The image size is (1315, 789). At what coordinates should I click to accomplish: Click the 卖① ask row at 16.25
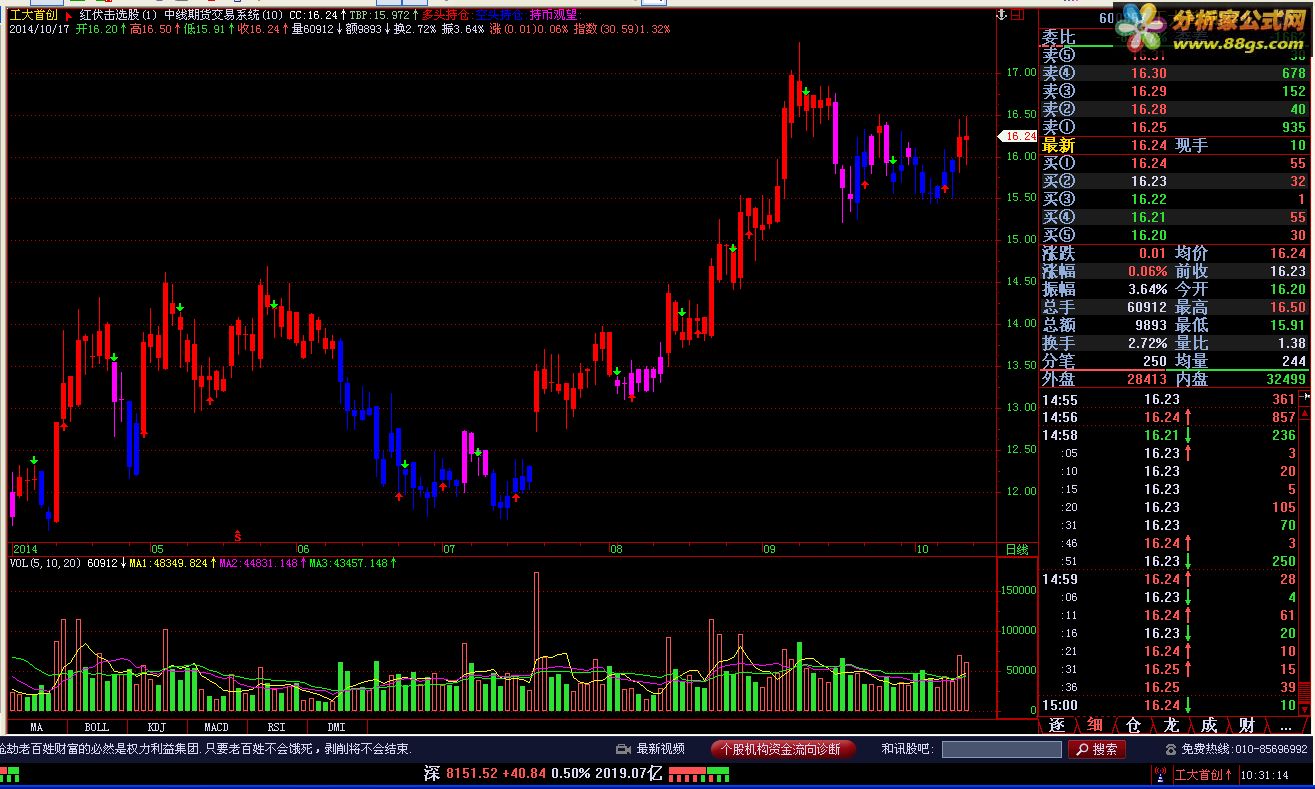click(1174, 127)
